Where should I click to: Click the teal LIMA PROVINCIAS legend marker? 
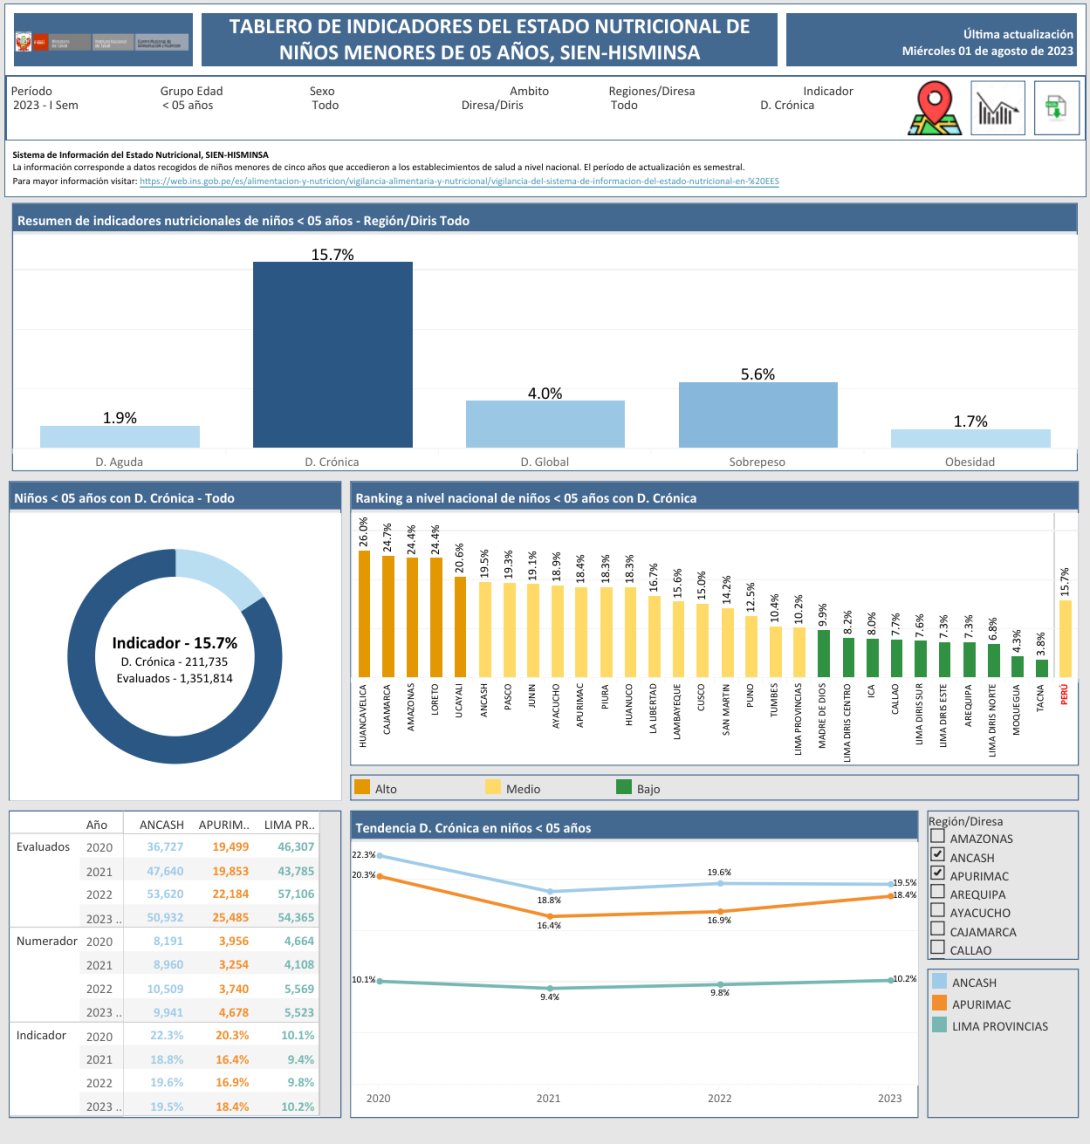tap(938, 1025)
